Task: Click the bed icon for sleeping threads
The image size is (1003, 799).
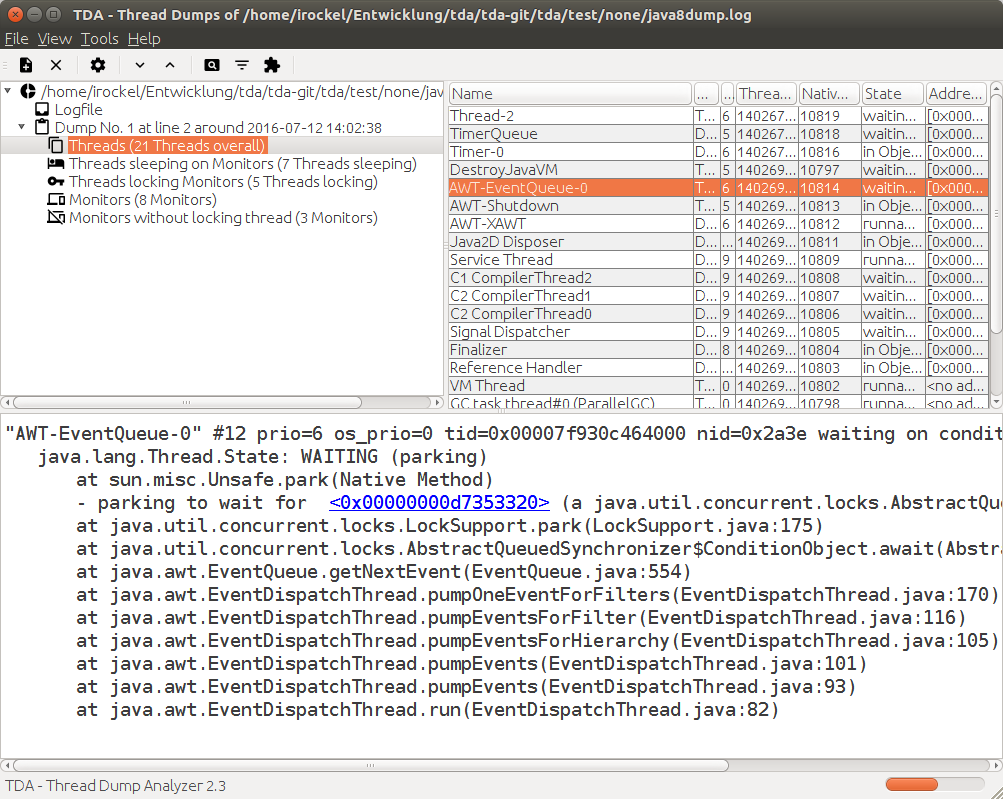Action: click(x=56, y=163)
